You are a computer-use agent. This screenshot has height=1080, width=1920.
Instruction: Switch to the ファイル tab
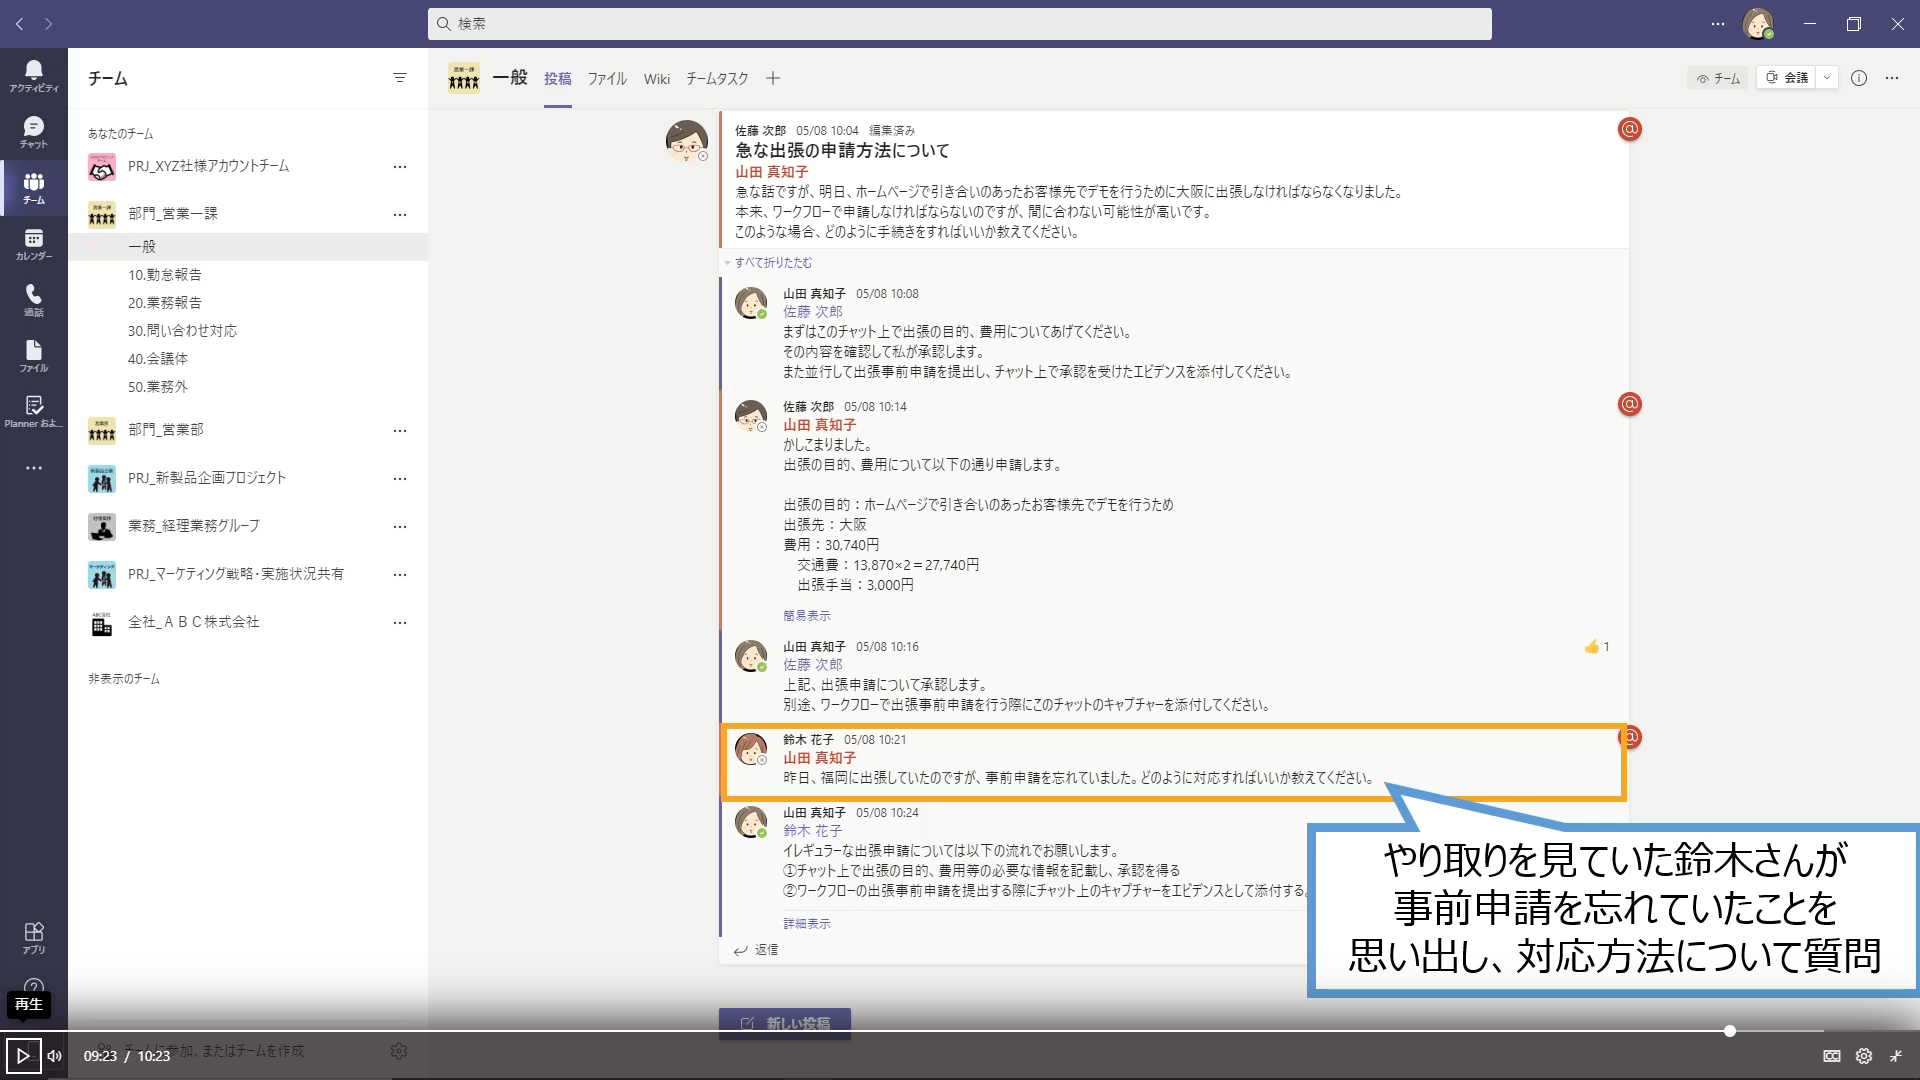(x=607, y=78)
